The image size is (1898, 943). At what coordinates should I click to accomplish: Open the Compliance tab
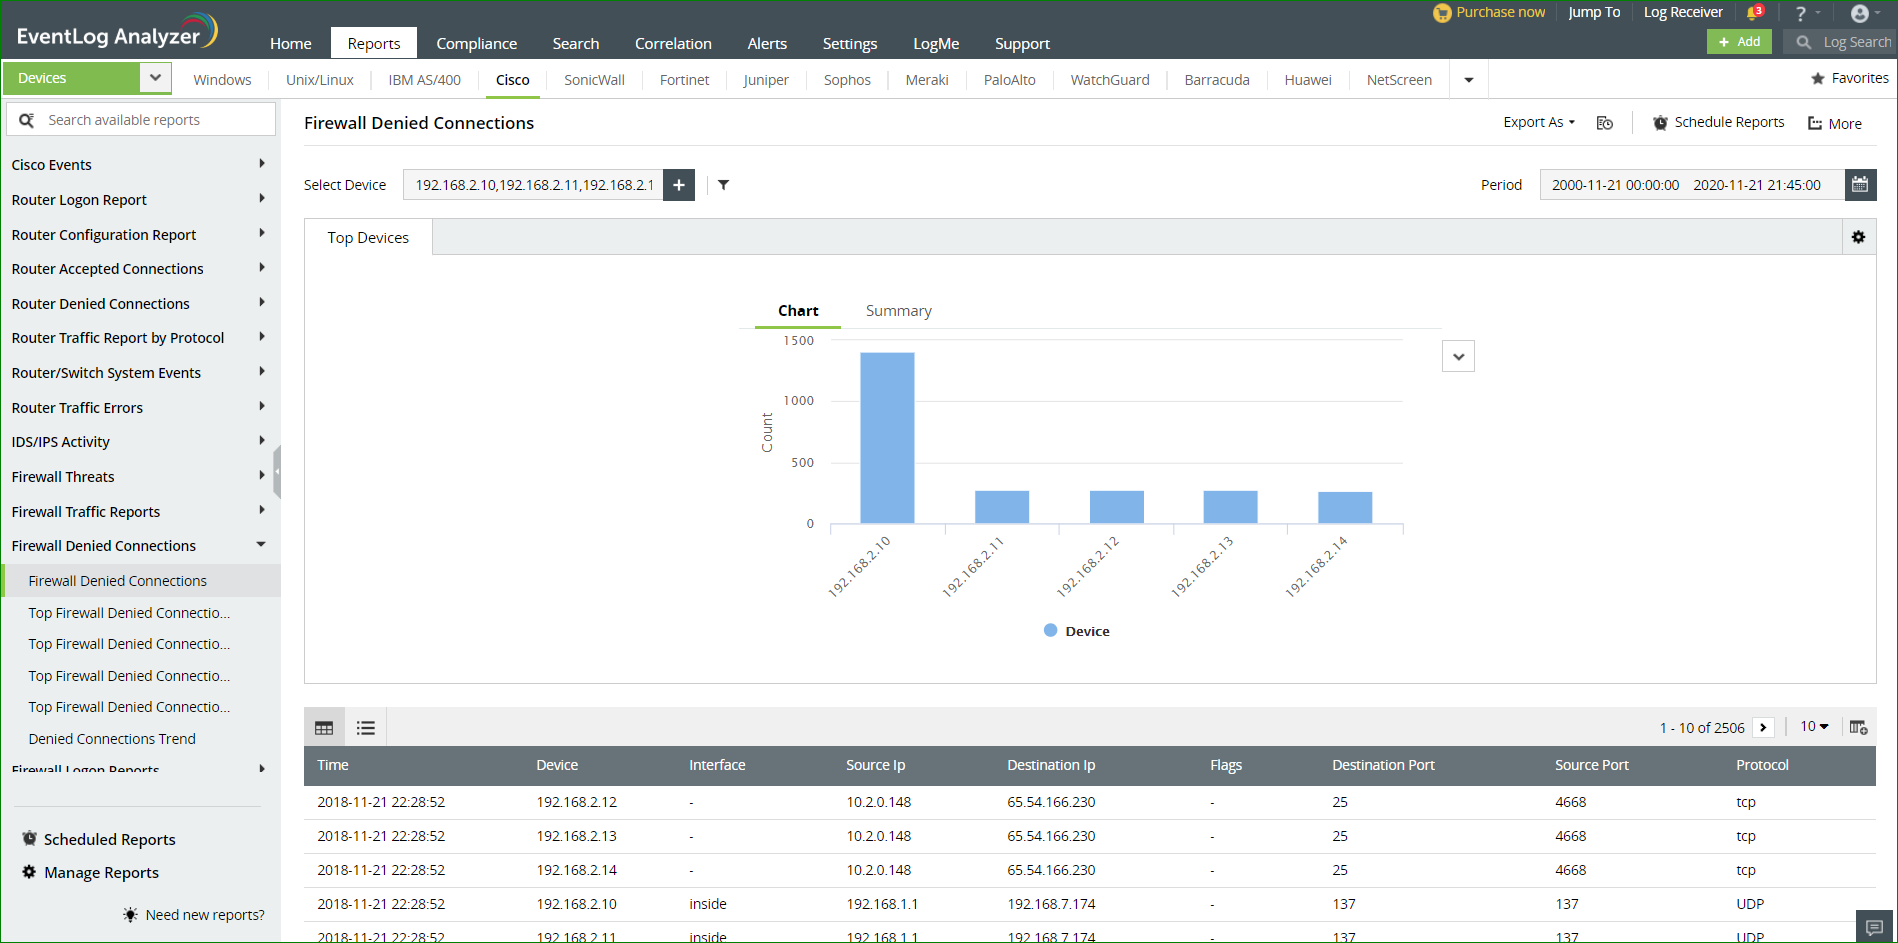(477, 43)
